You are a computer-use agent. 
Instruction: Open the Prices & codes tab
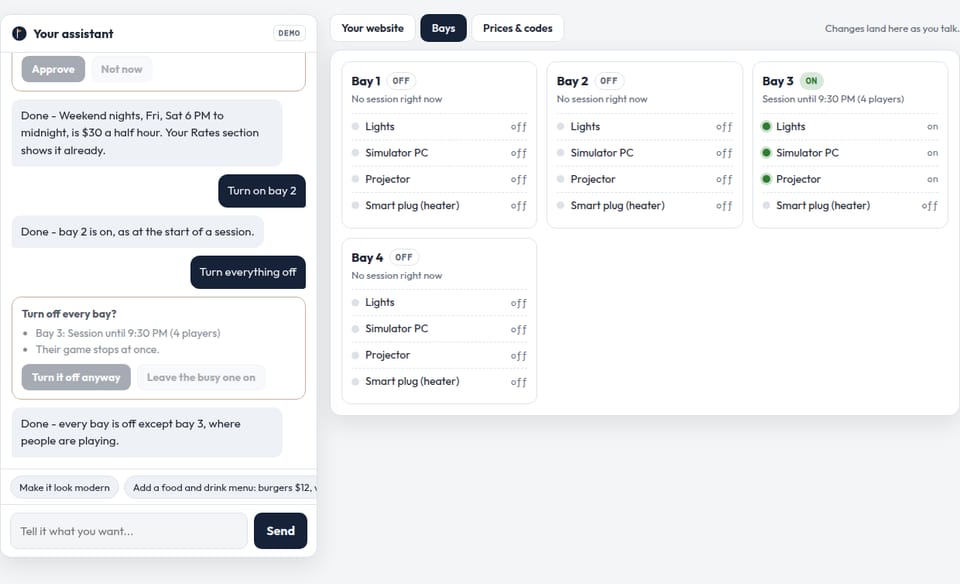pyautogui.click(x=517, y=28)
